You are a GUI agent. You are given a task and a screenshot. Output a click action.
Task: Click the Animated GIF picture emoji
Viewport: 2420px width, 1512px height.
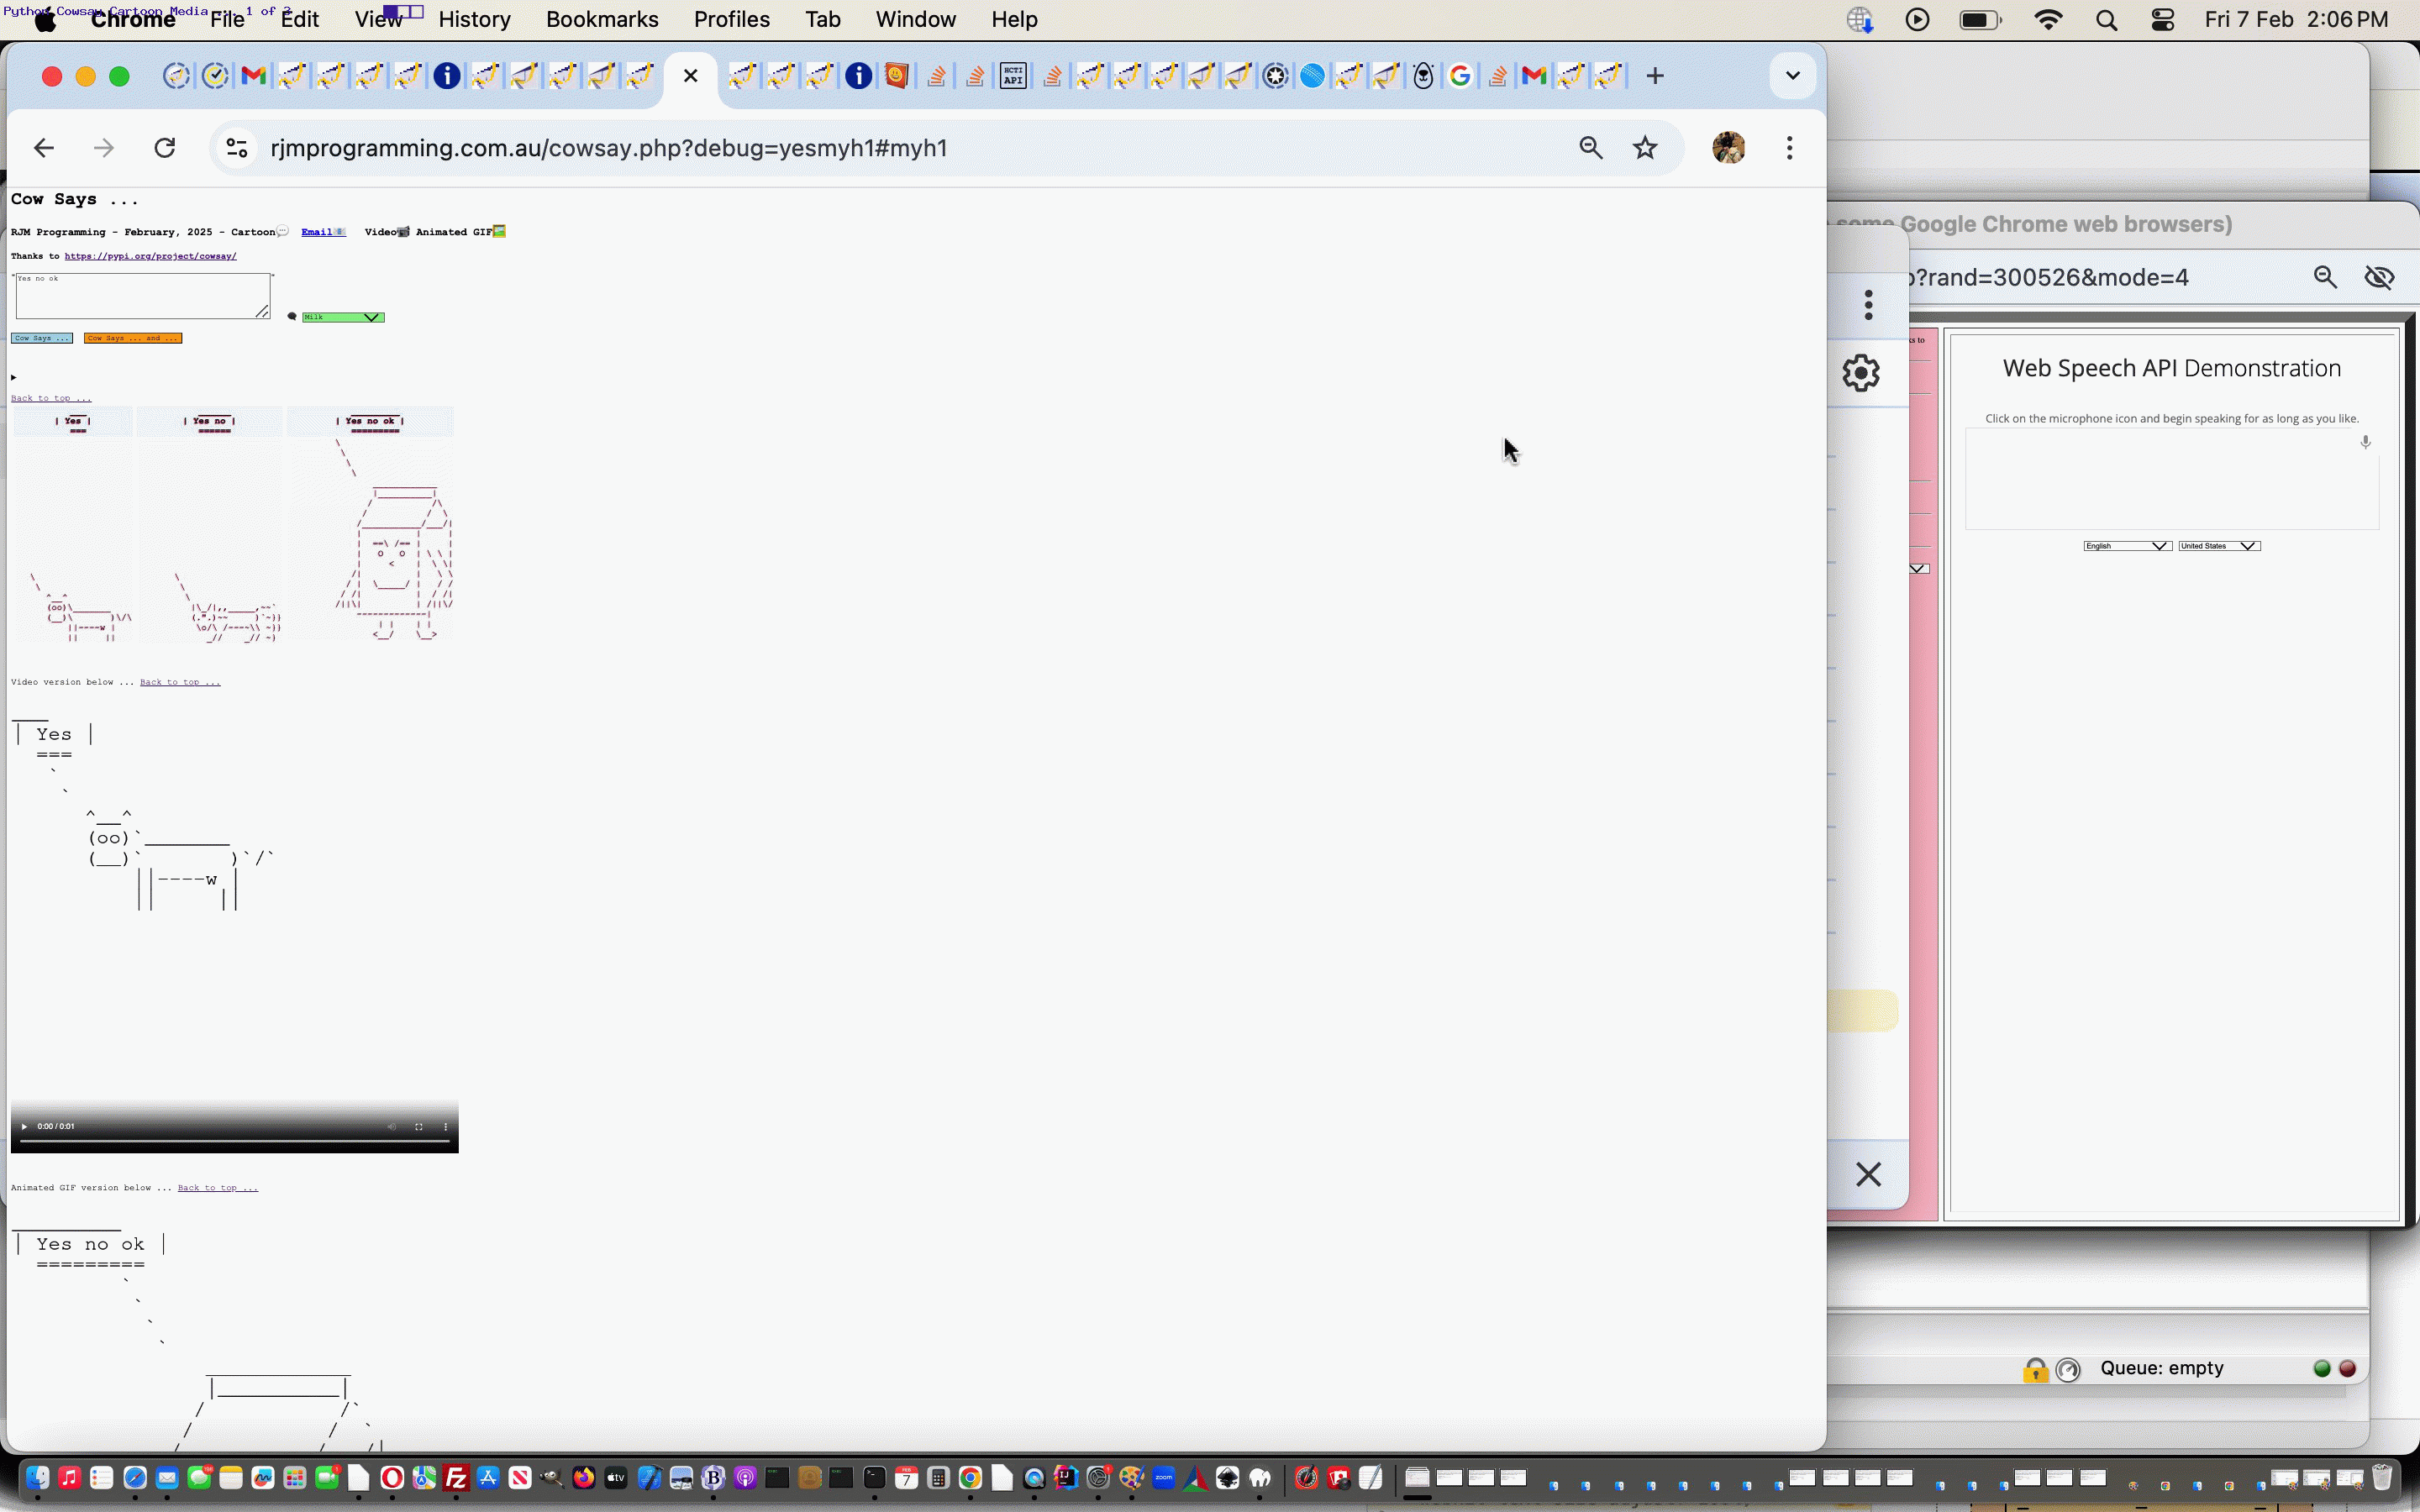click(x=499, y=231)
